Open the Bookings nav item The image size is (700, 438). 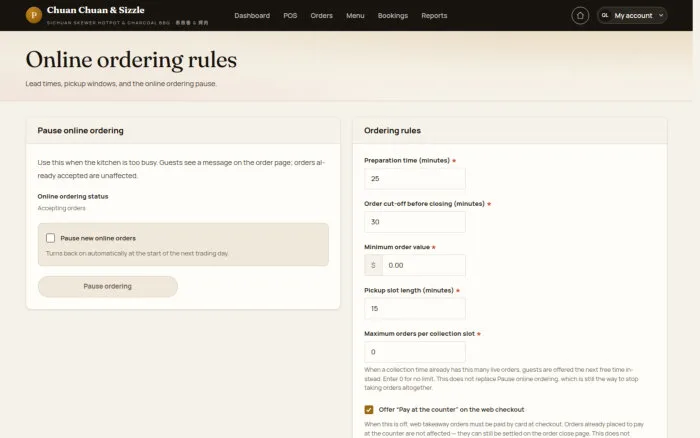[x=392, y=16]
